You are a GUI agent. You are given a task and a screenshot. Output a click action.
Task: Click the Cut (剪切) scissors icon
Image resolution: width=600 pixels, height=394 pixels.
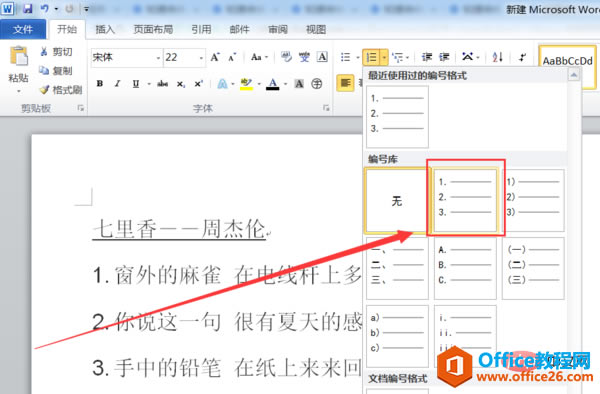44,52
